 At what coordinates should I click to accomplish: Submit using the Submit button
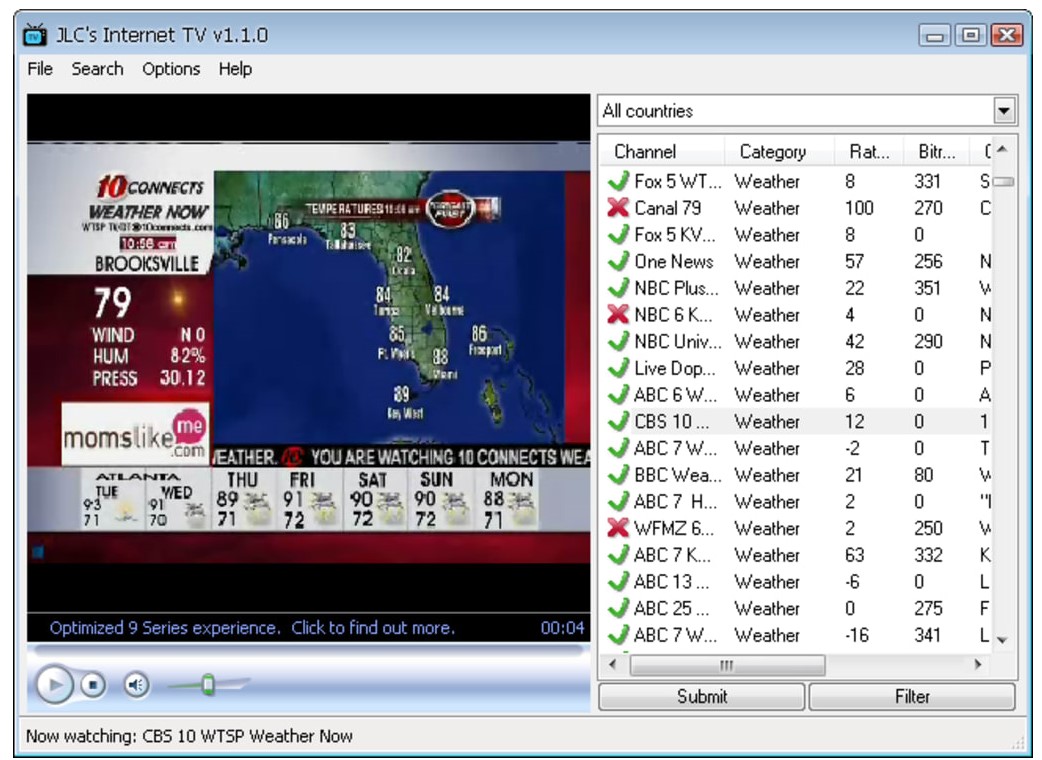(x=702, y=696)
